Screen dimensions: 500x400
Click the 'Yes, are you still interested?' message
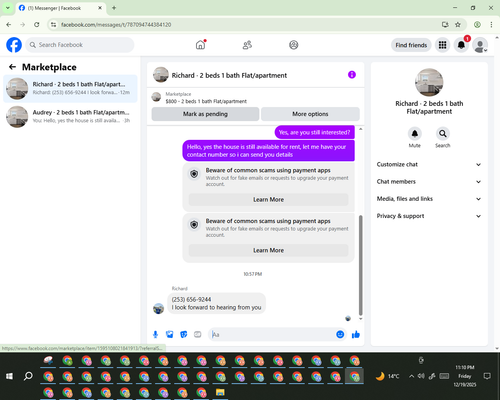pos(314,132)
